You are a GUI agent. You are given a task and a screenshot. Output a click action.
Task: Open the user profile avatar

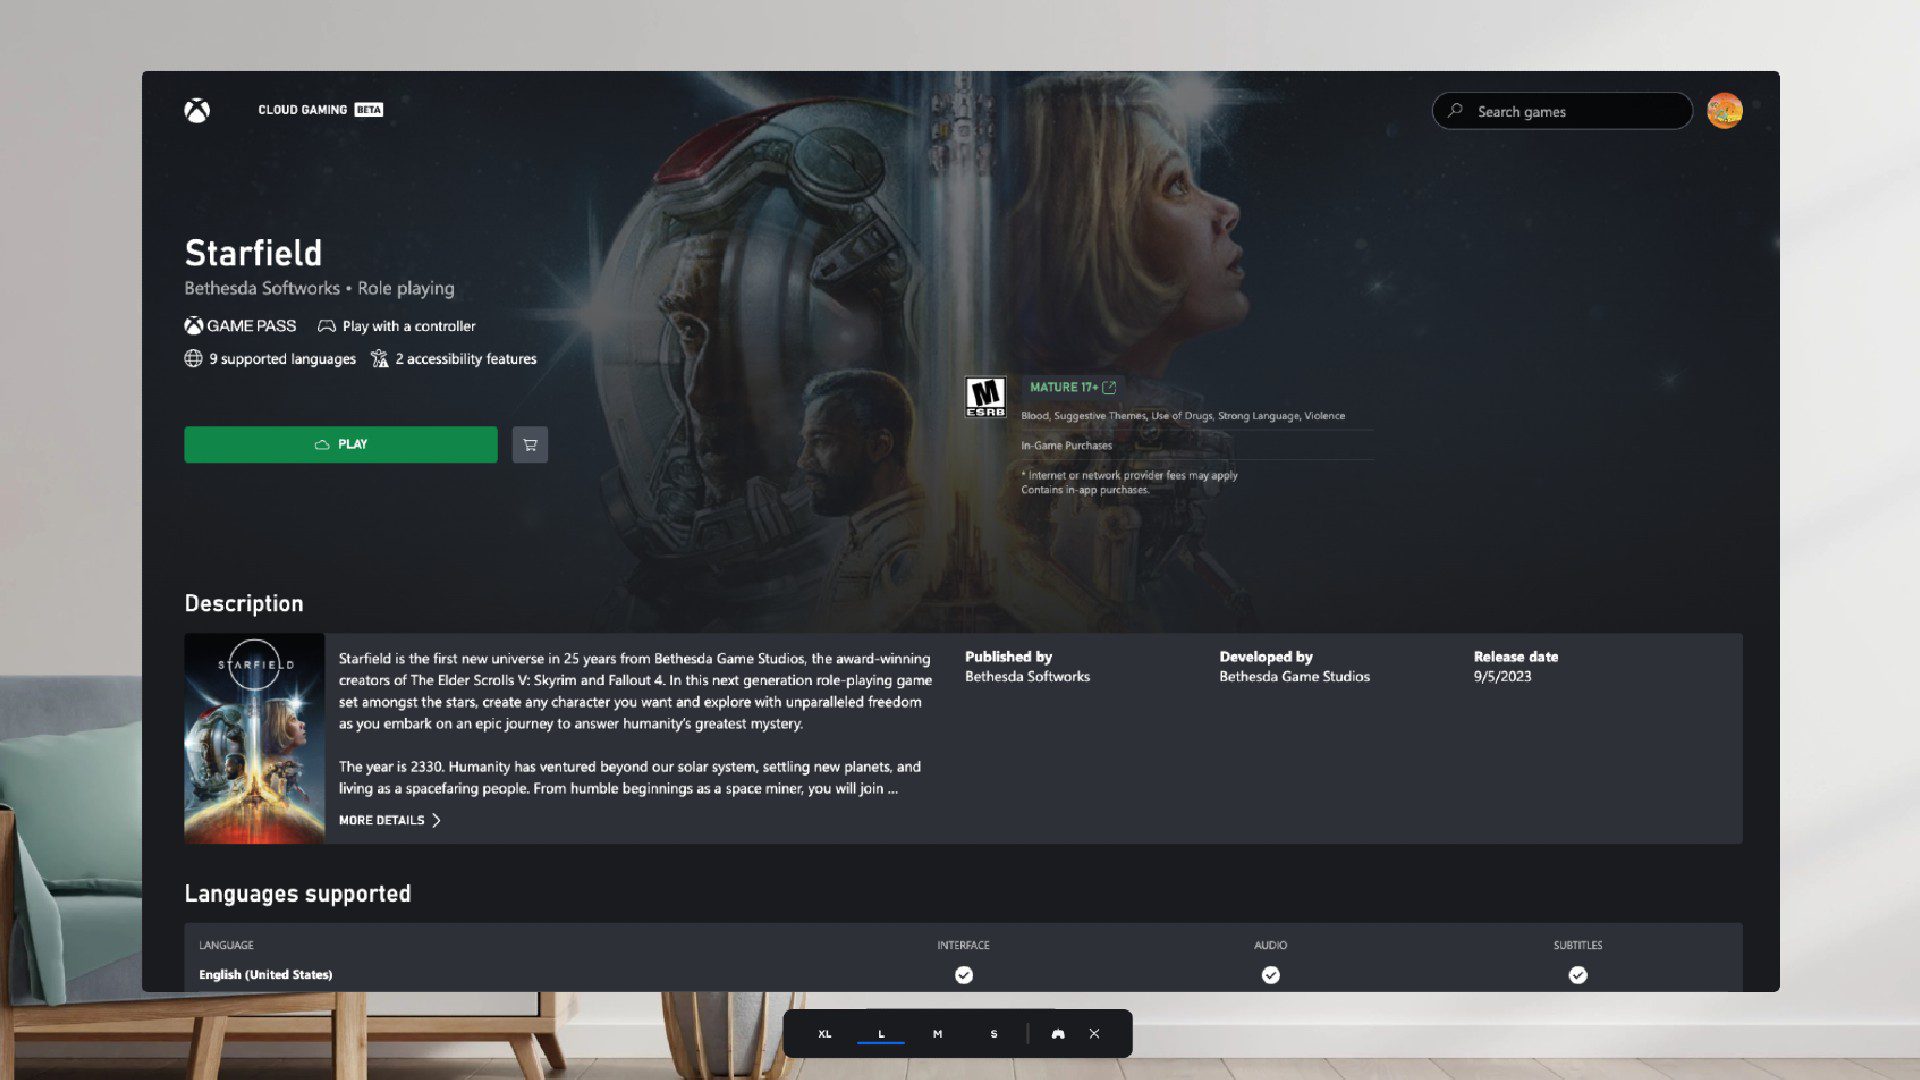pyautogui.click(x=1724, y=111)
